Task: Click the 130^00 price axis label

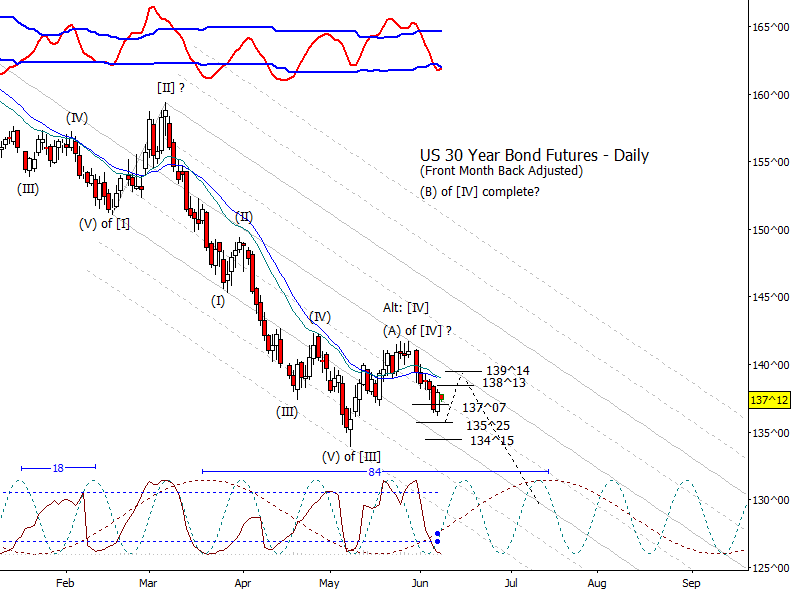Action: 770,500
